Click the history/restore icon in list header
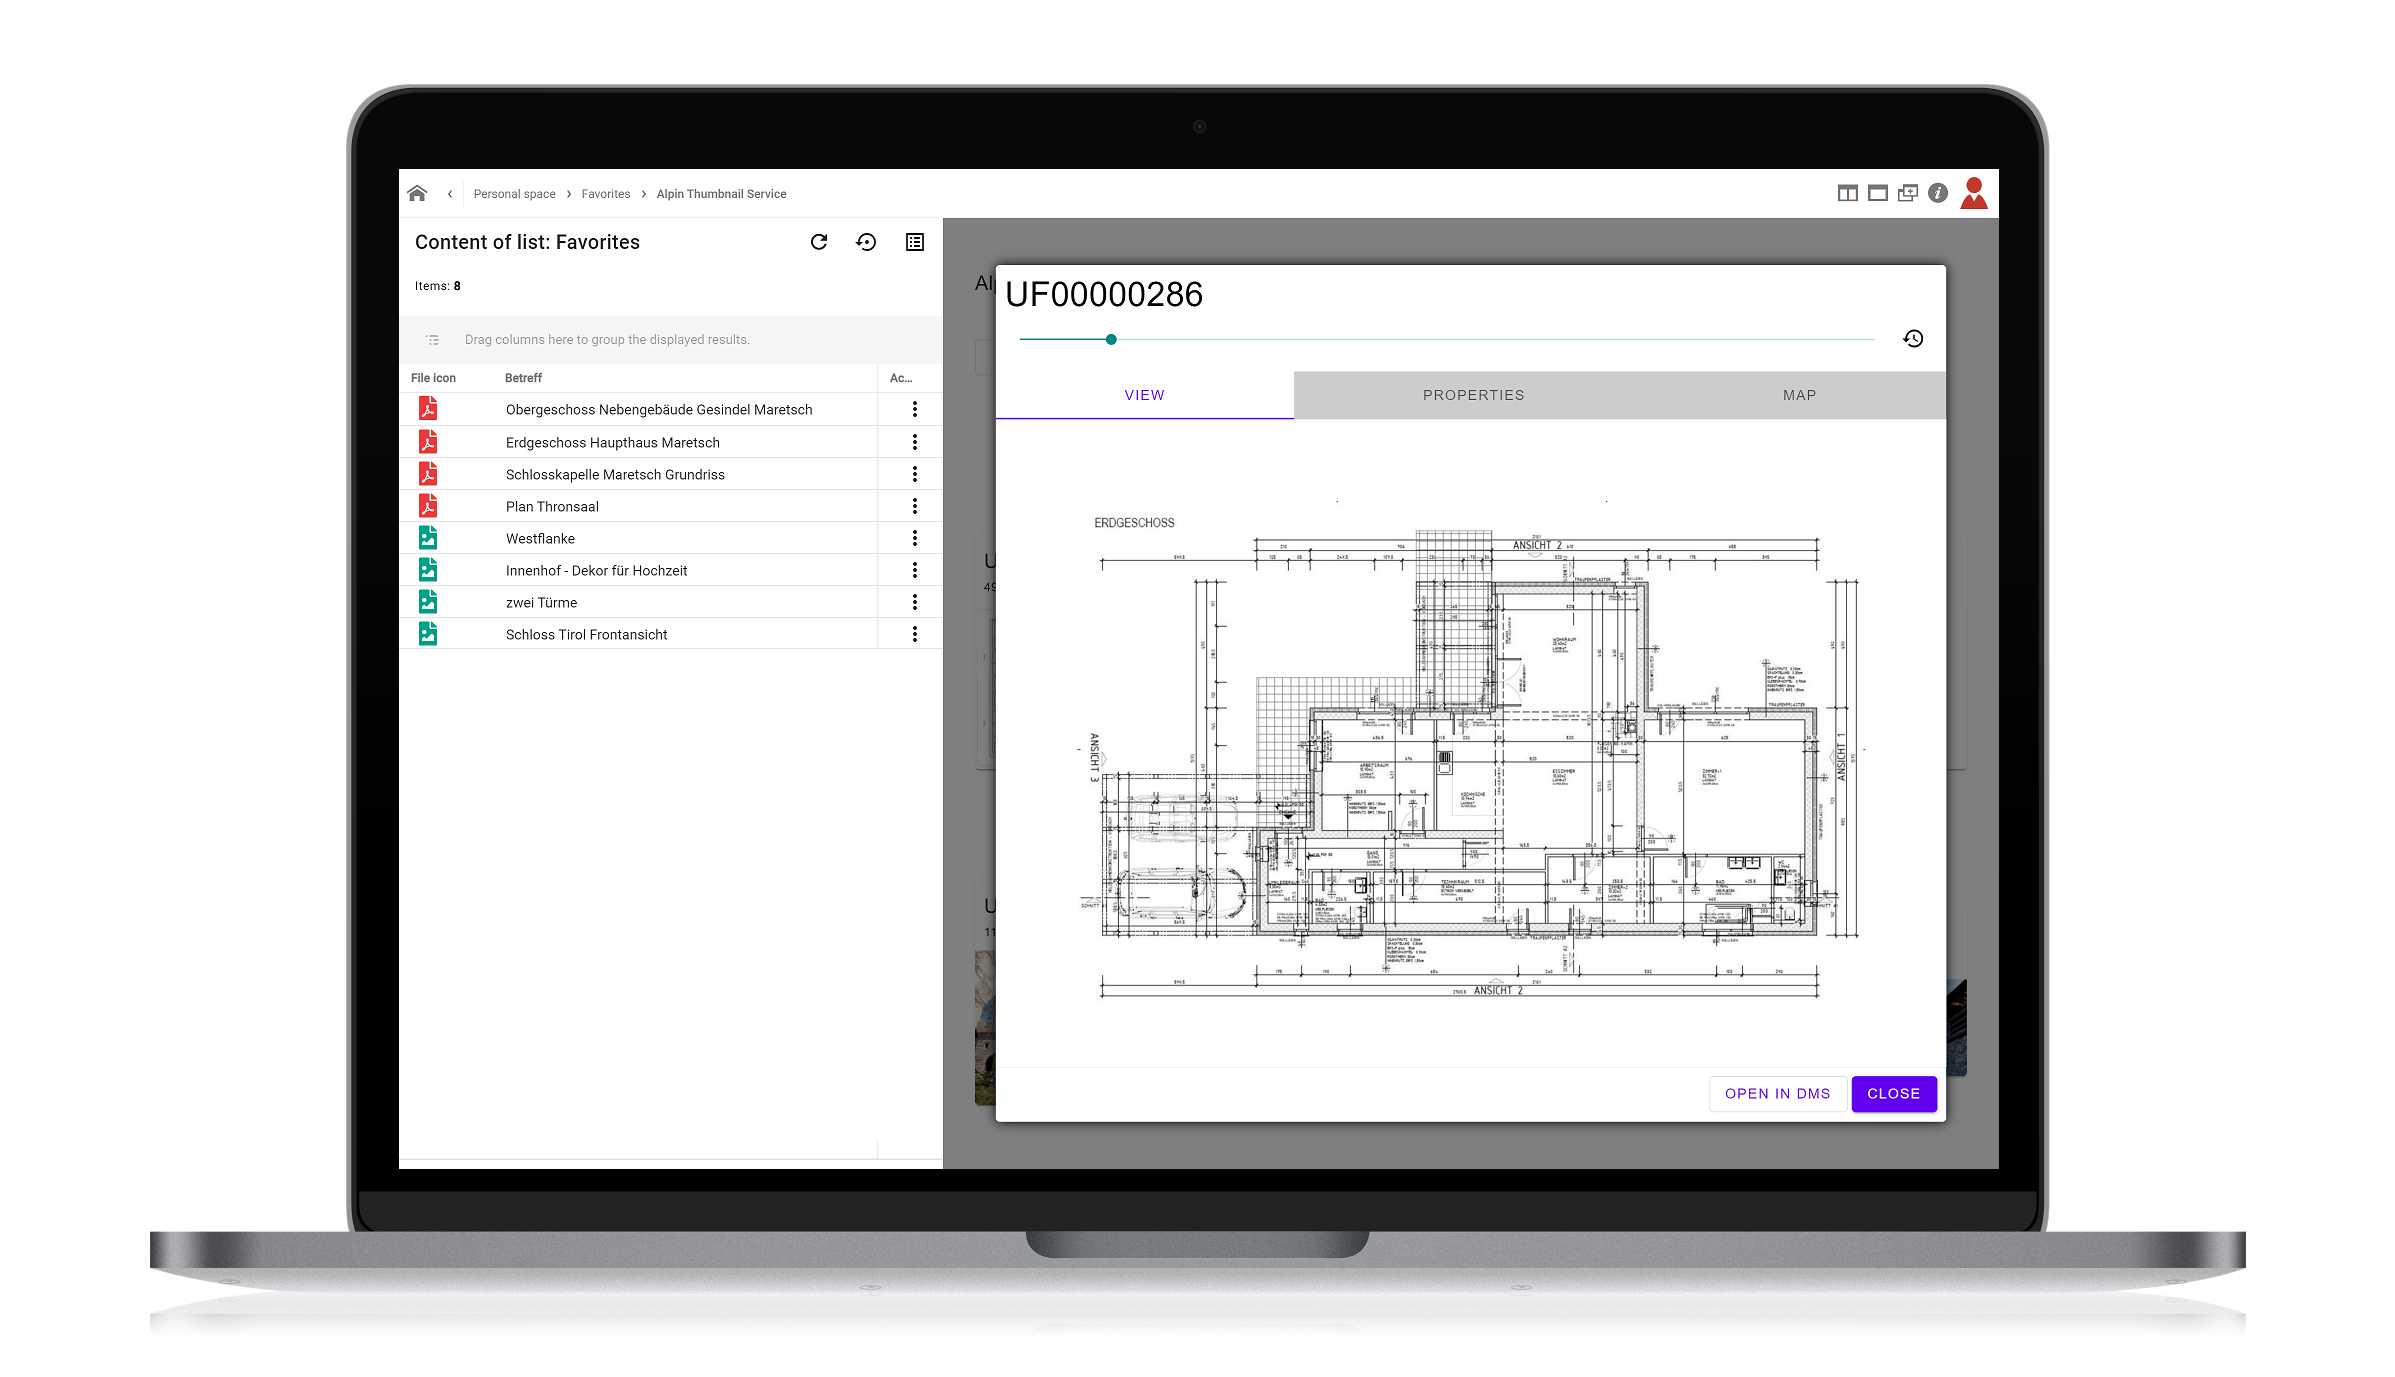The image size is (2395, 1377). (867, 242)
